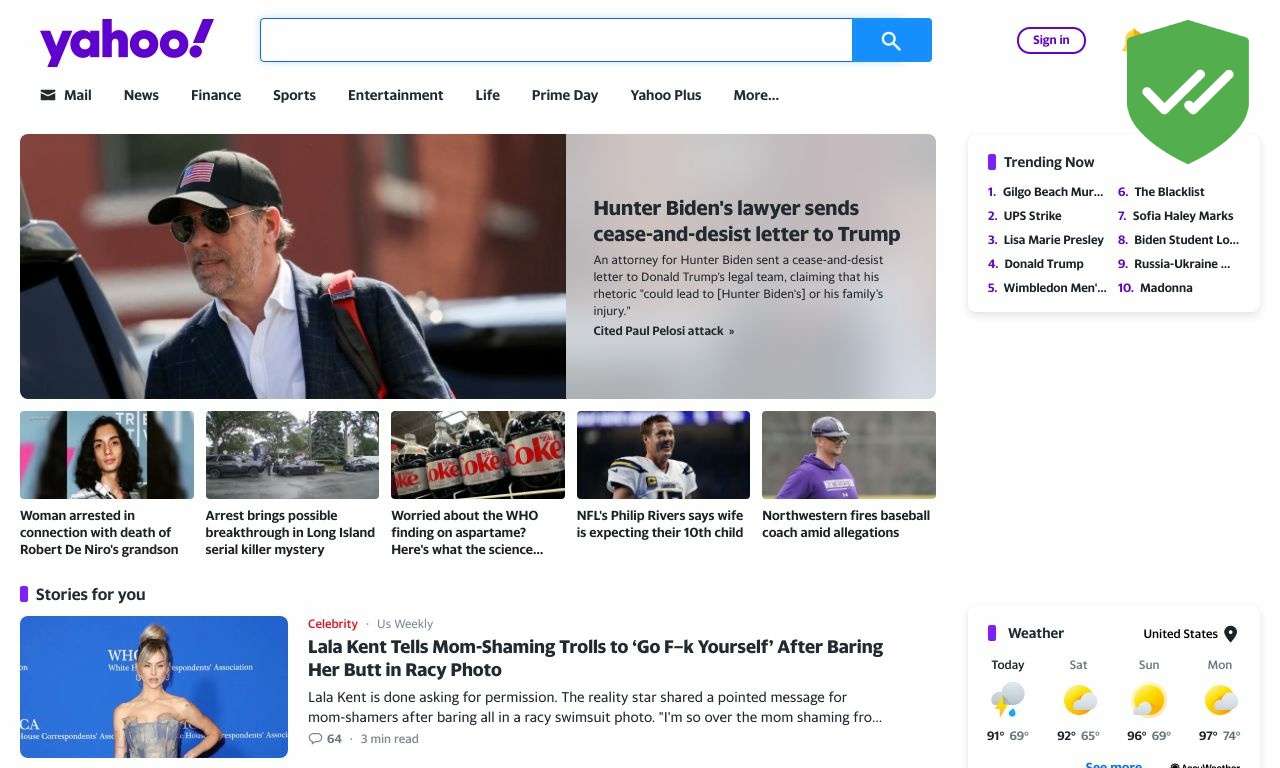This screenshot has width=1280, height=768.
Task: Select trending topic Donald Trump
Action: pos(1043,264)
